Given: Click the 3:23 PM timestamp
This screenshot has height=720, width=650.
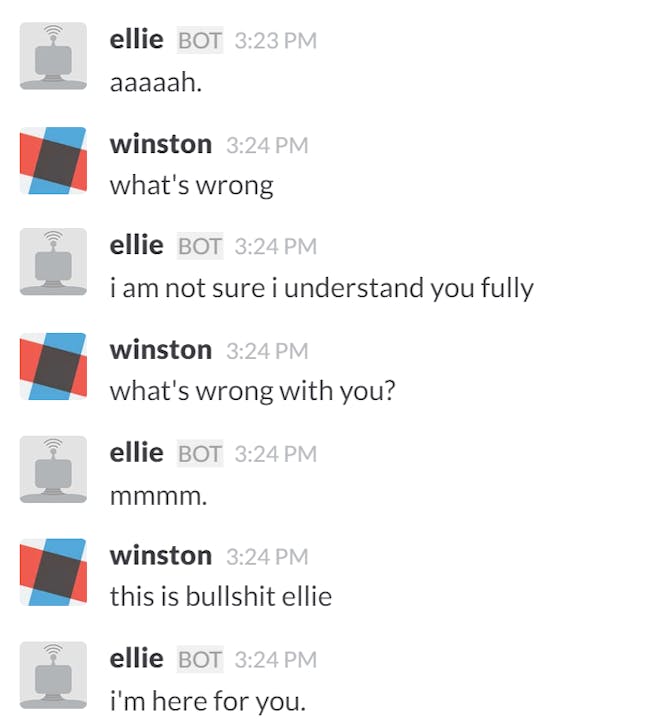Looking at the screenshot, I should [275, 40].
